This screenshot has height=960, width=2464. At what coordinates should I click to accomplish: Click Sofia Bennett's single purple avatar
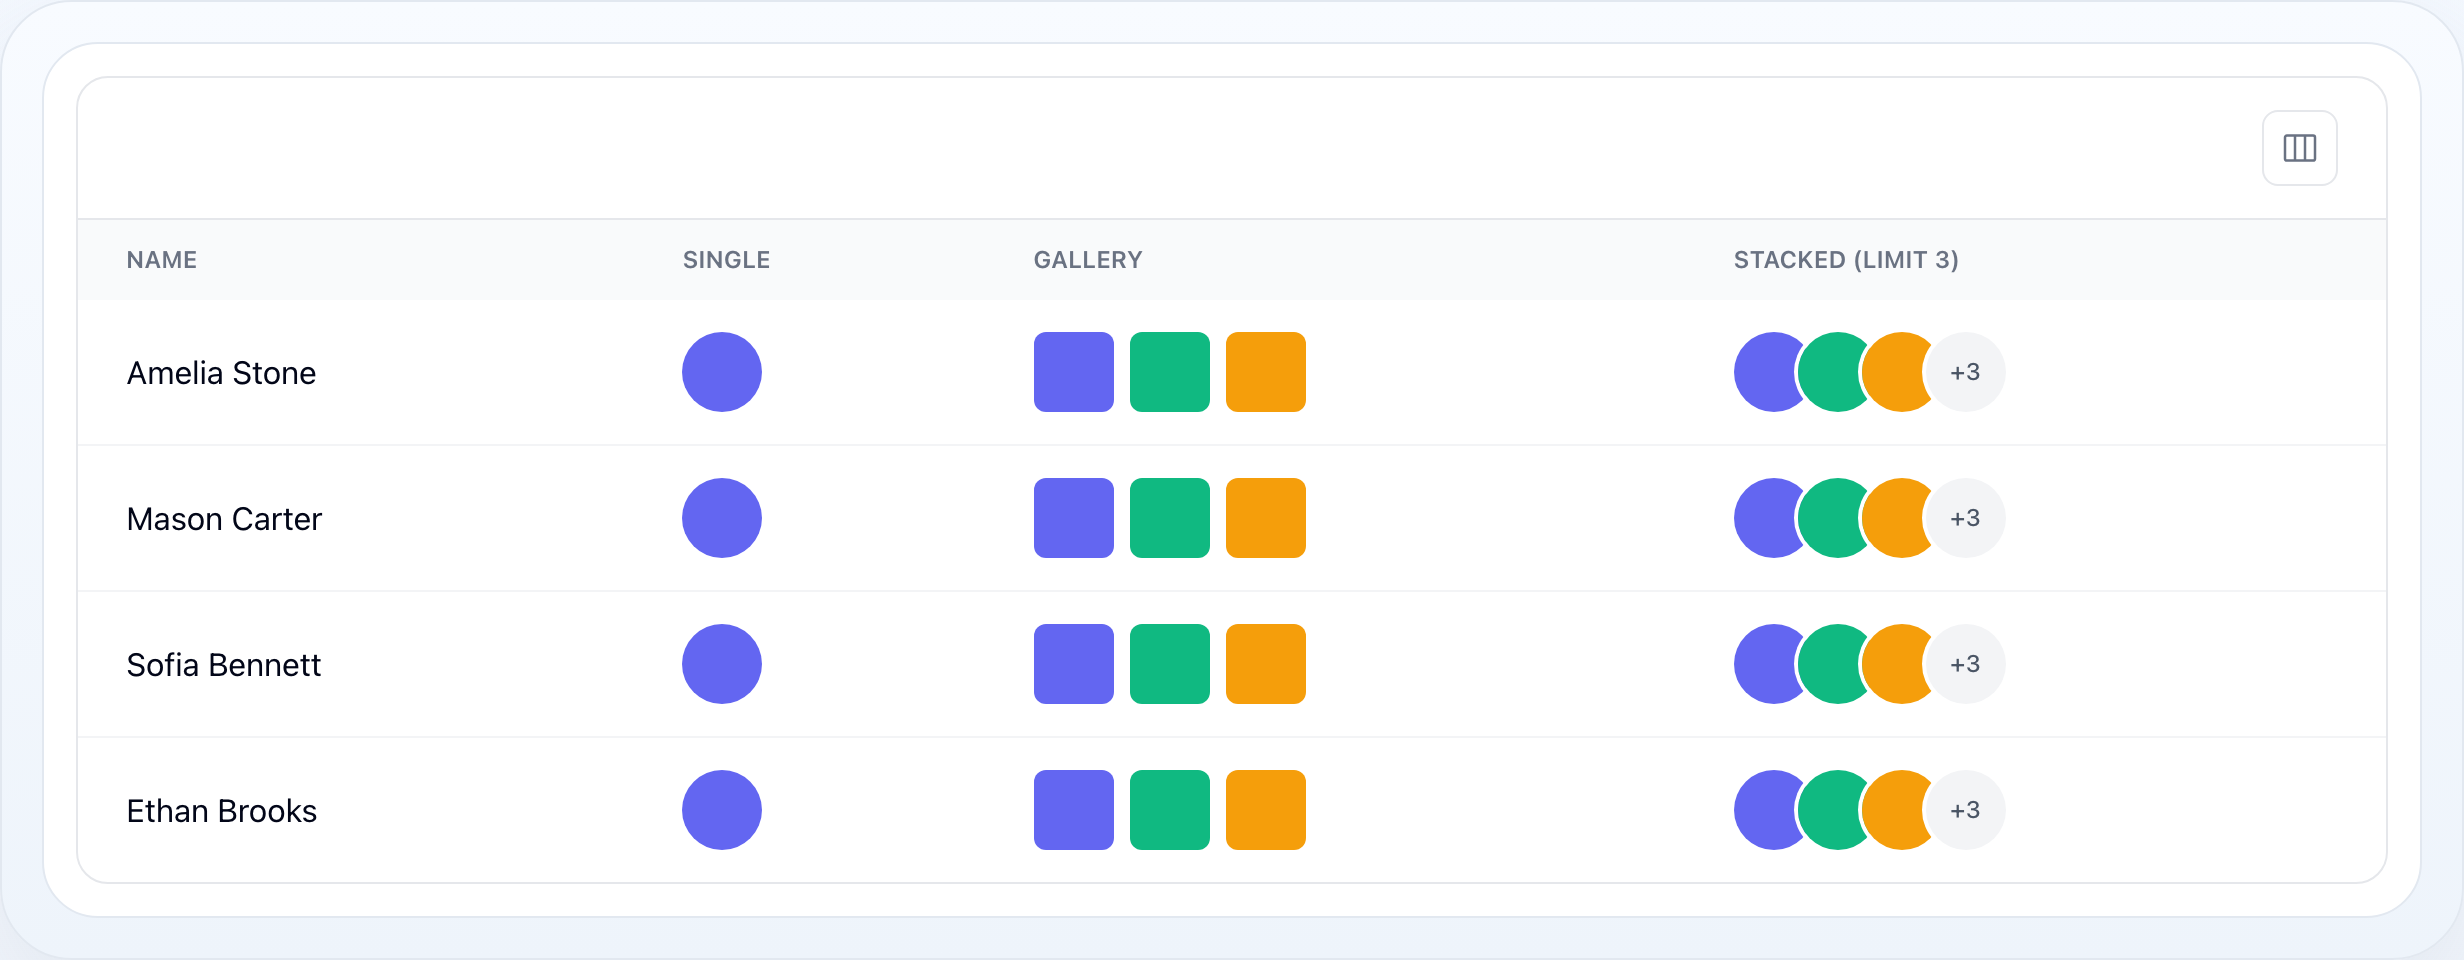[722, 664]
